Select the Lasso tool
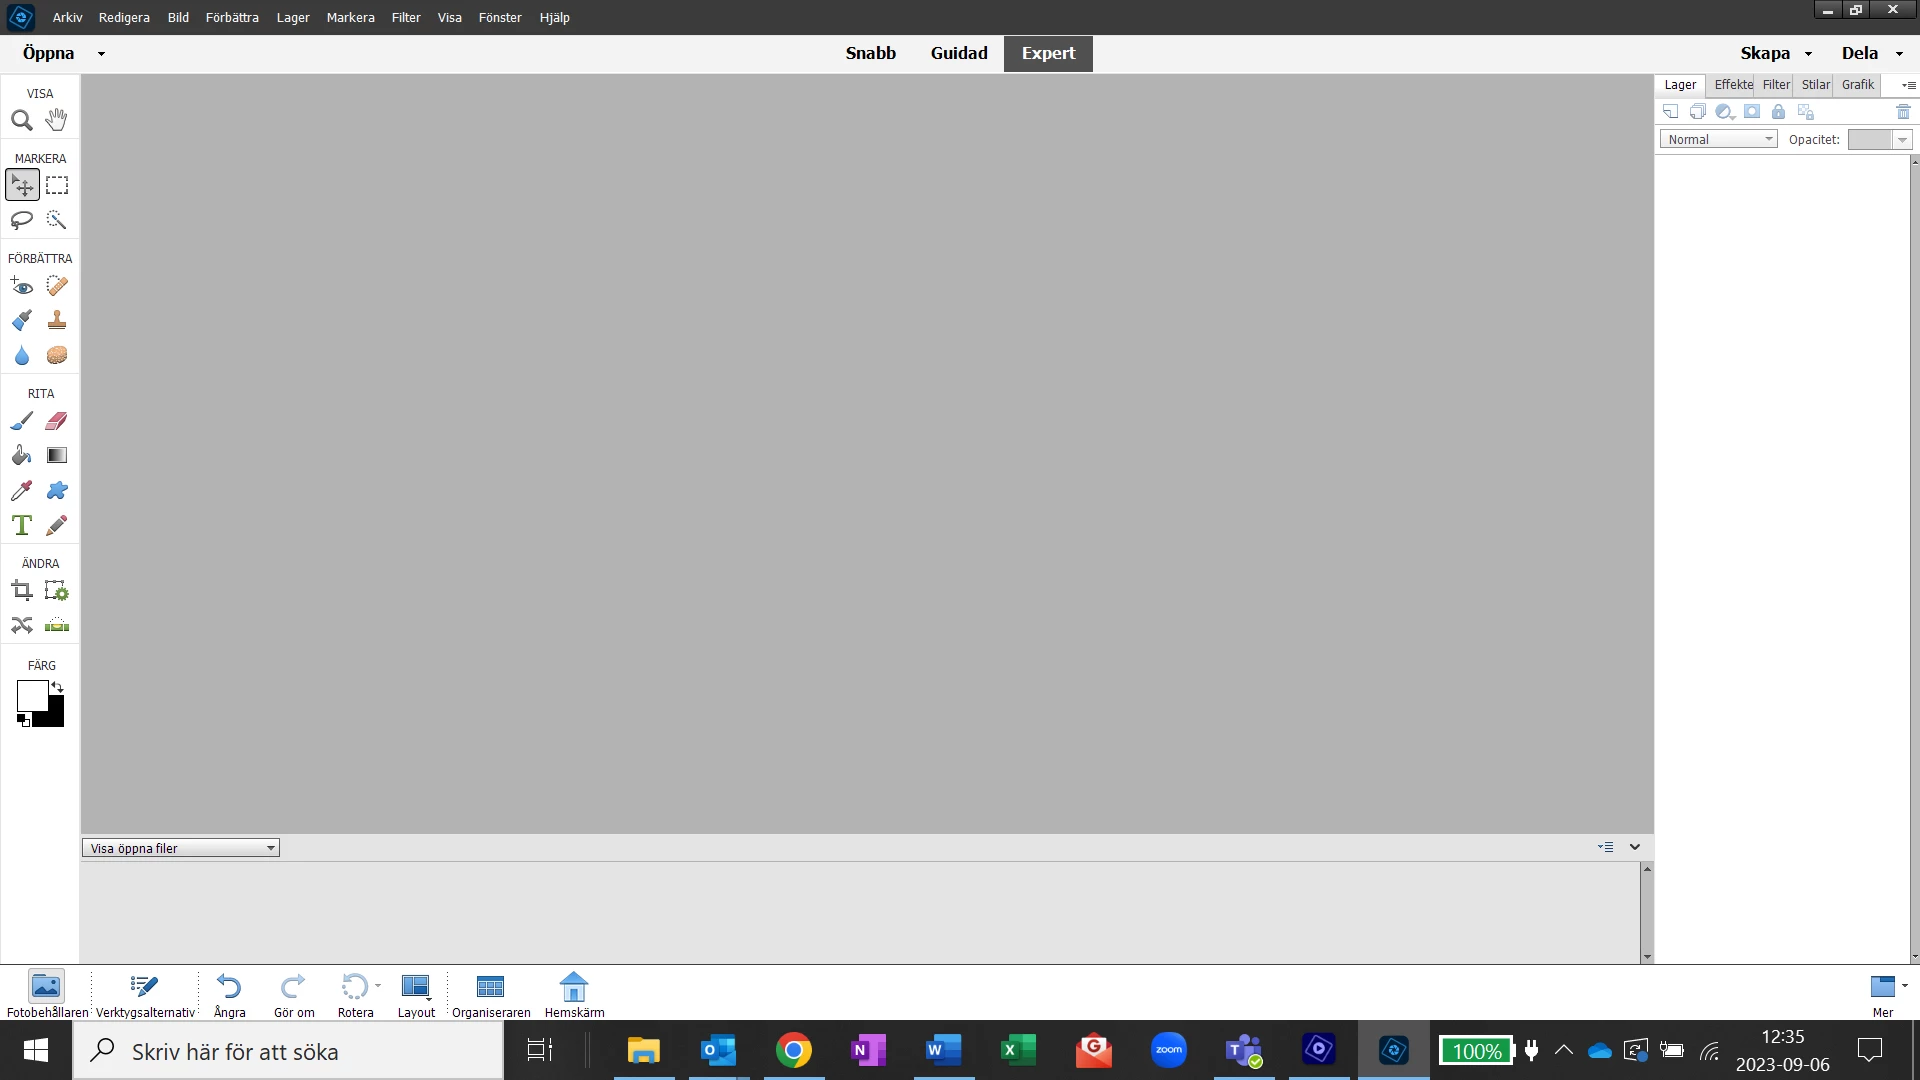This screenshot has height=1080, width=1920. (22, 220)
